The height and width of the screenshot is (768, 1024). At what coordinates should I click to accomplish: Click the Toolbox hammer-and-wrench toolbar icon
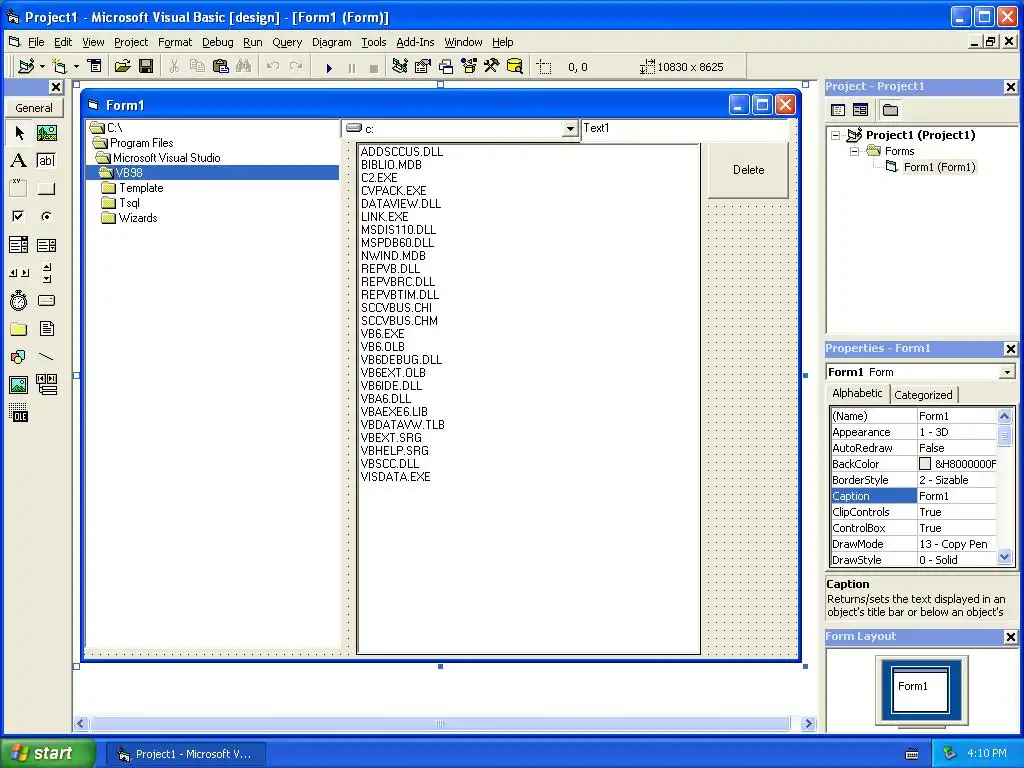point(492,67)
